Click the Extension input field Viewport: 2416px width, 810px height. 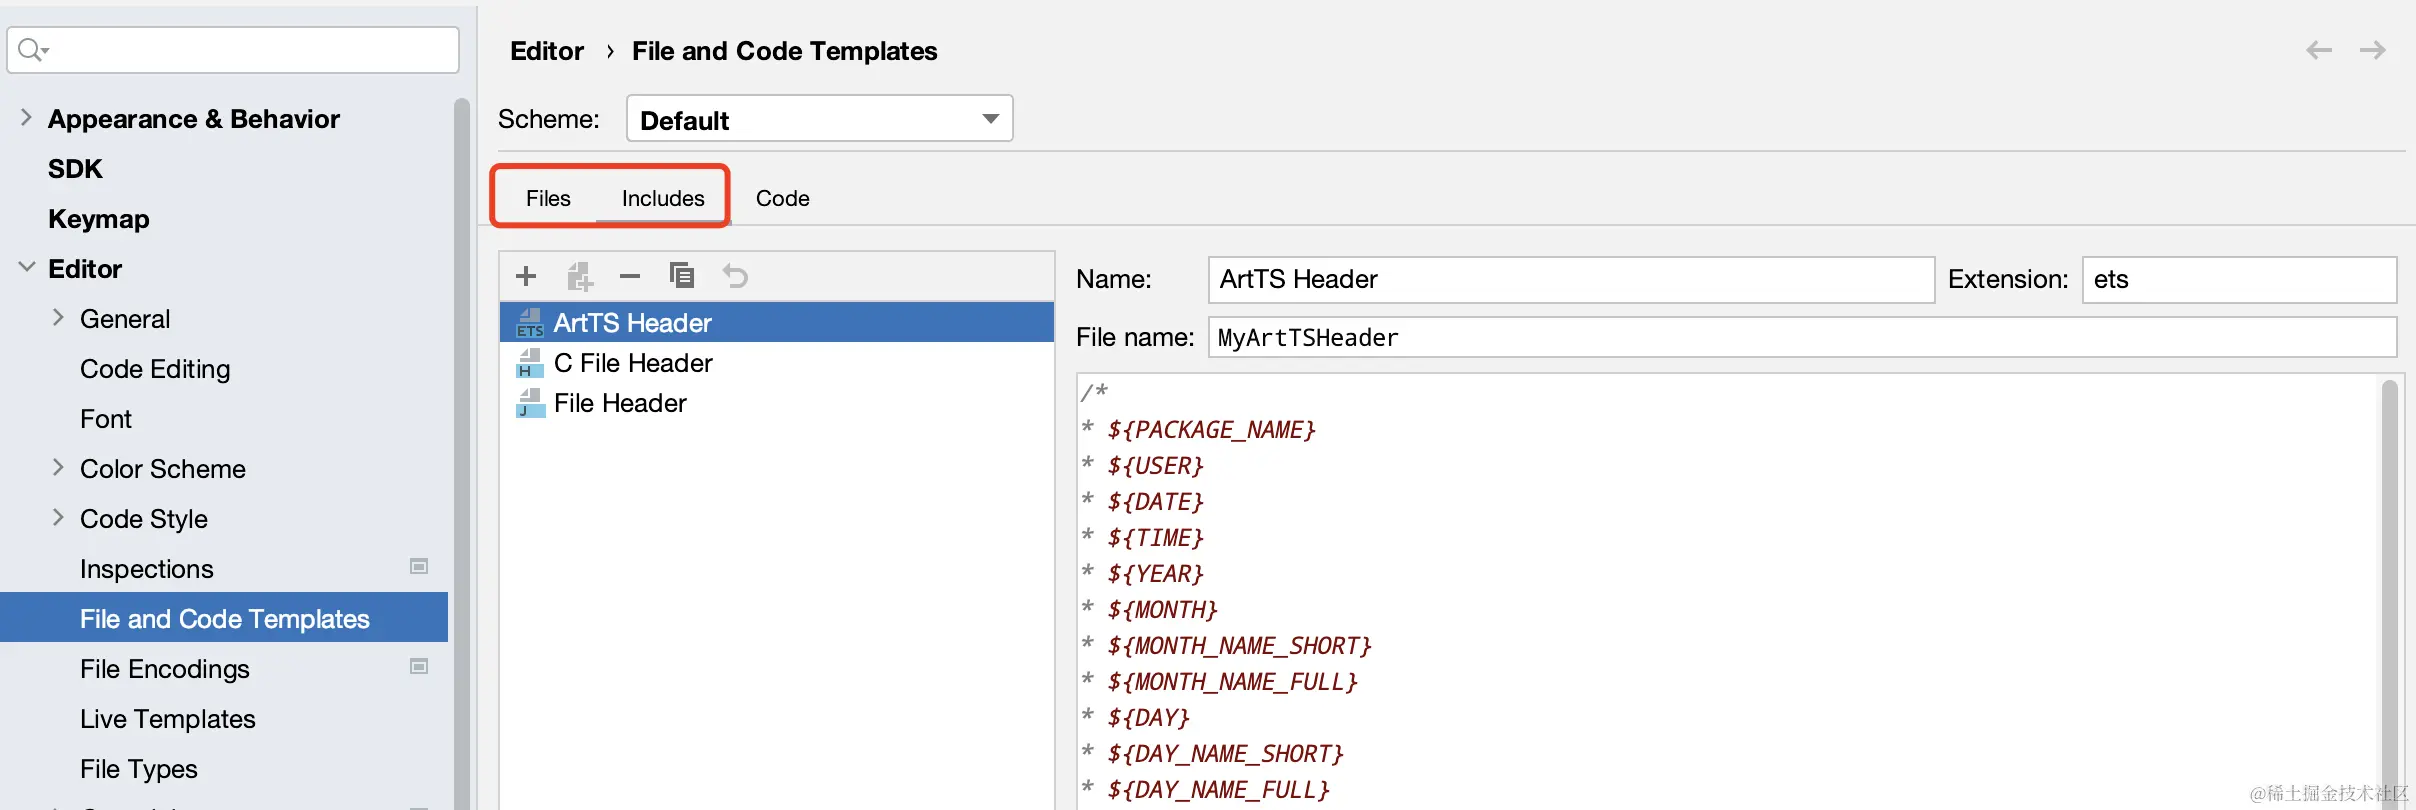[x=2238, y=280]
